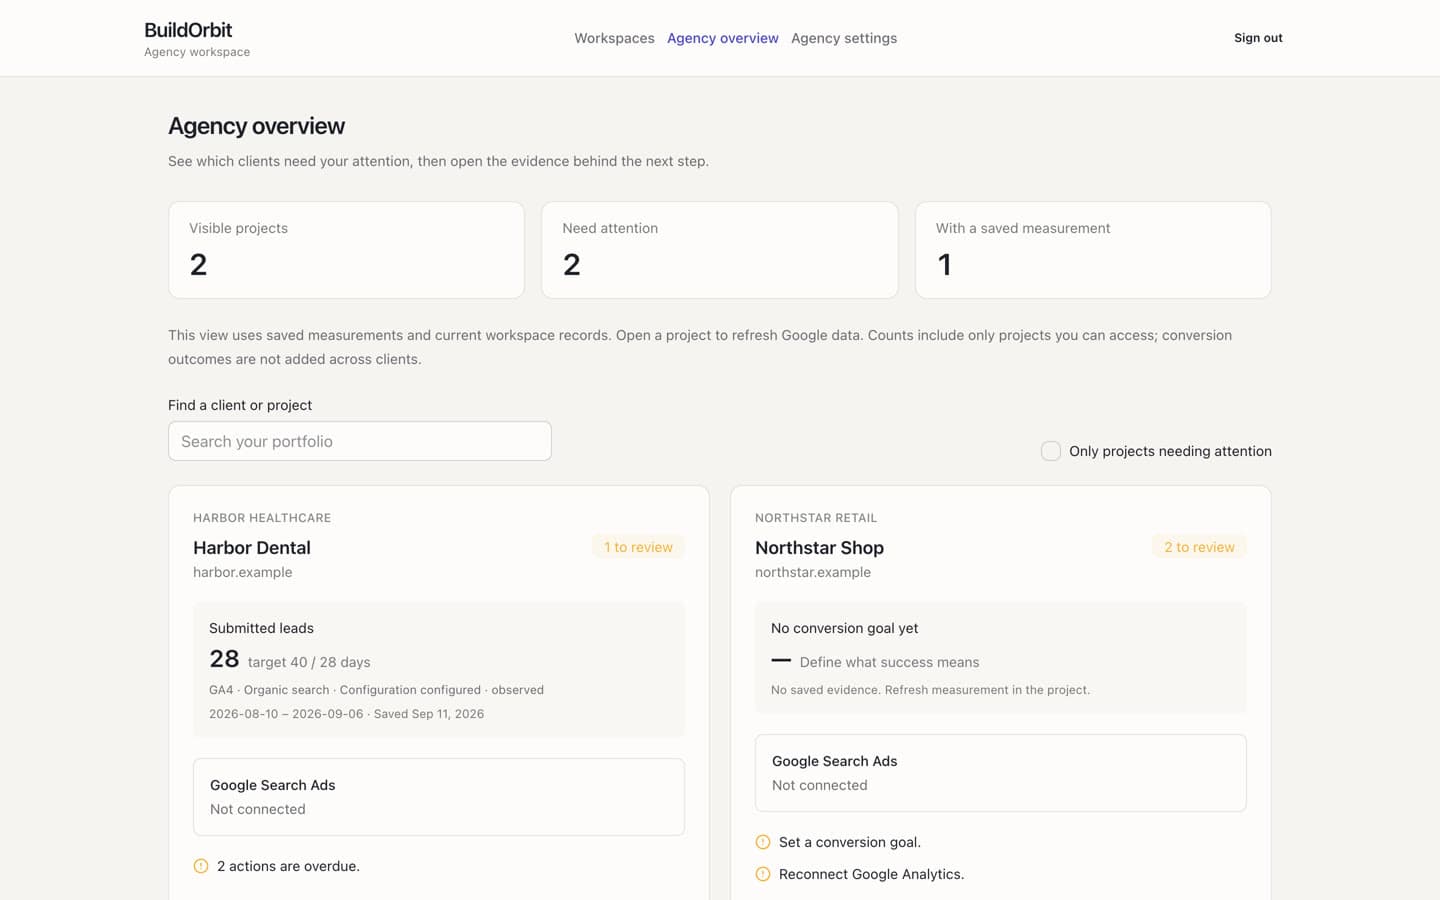Open the Northstar Shop project
Screen dimensions: 1440x900
tap(819, 548)
